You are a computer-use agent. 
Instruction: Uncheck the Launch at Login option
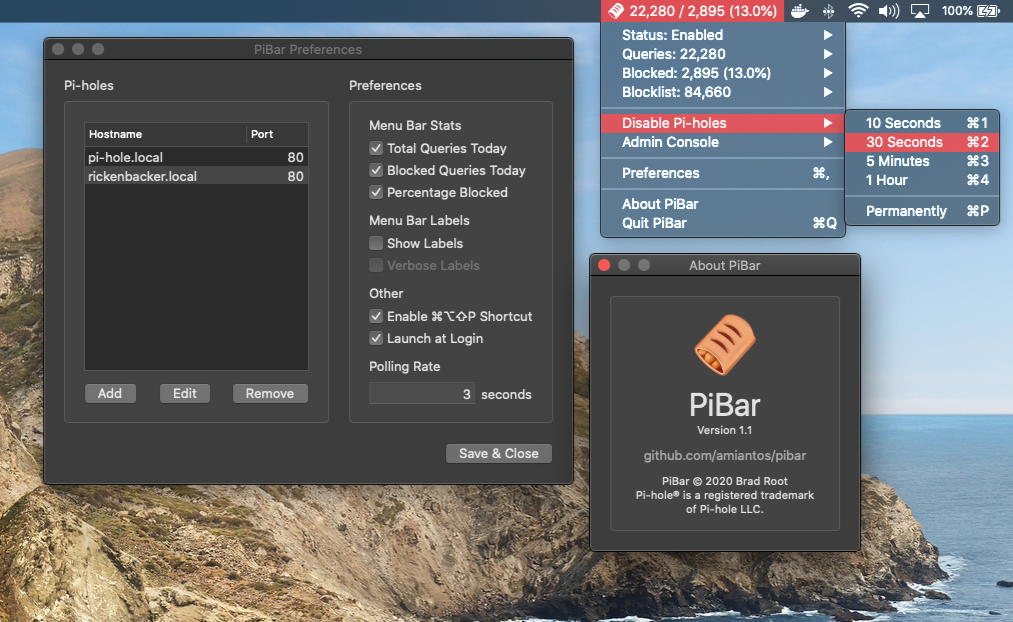click(x=376, y=338)
